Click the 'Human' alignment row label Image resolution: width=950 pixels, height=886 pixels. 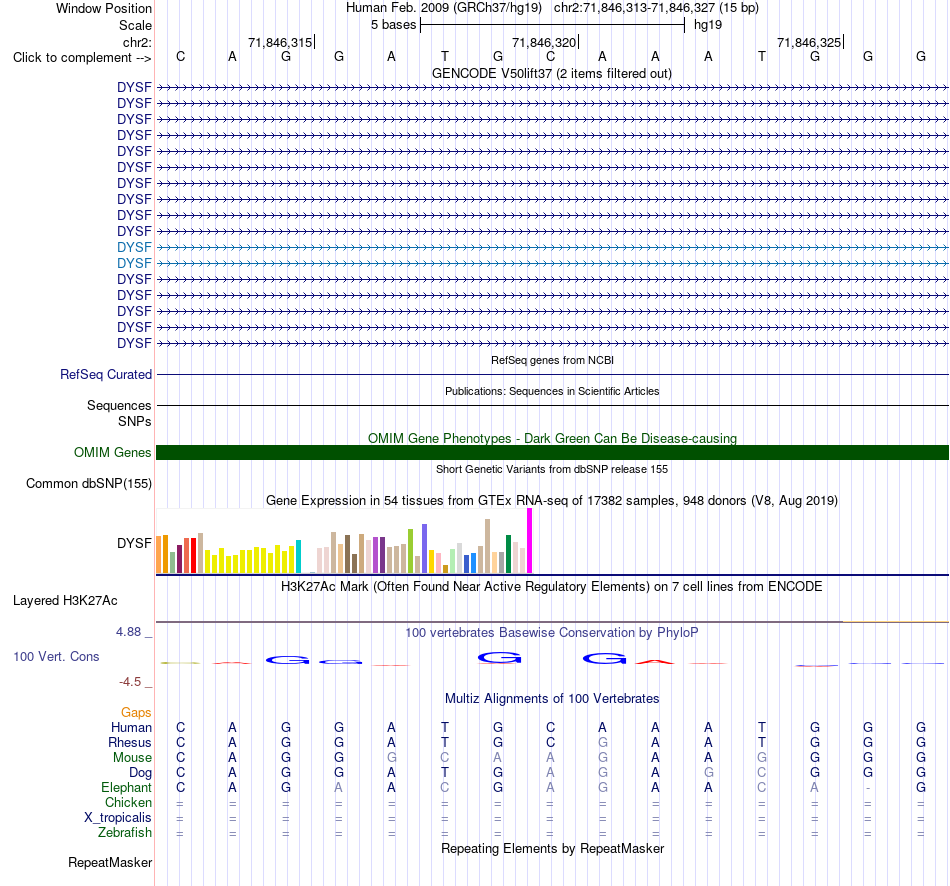pos(131,727)
